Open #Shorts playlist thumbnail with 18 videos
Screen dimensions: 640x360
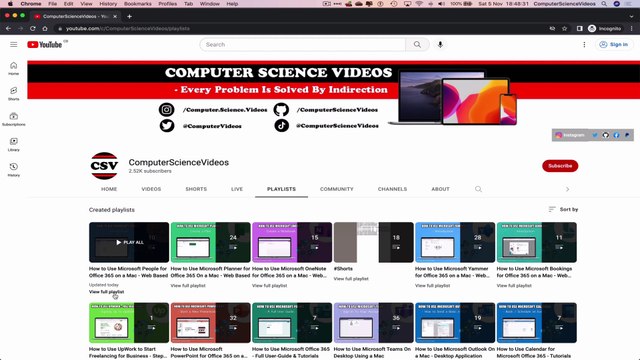coord(373,242)
